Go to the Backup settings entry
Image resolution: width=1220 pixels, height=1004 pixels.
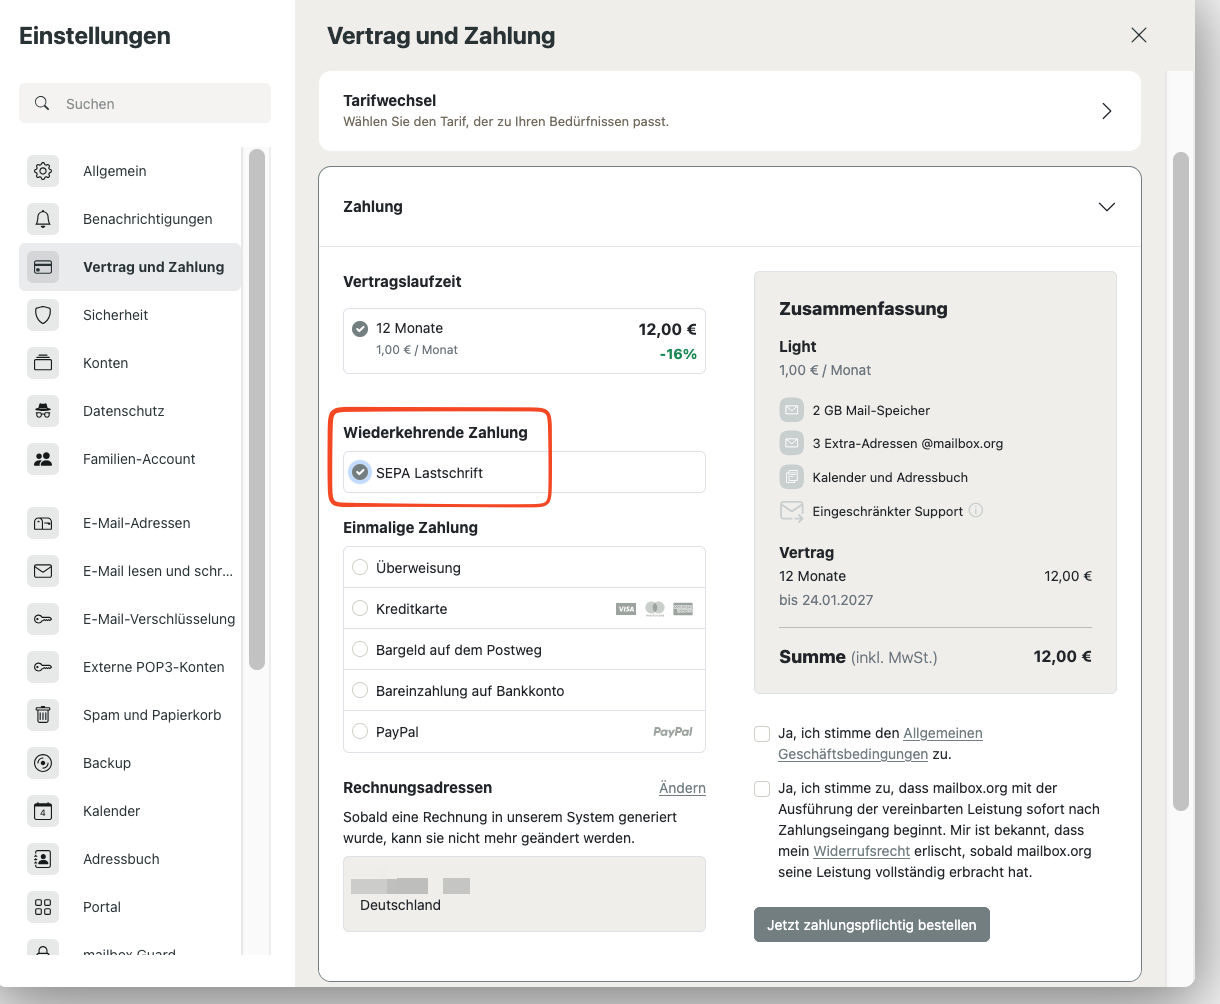[107, 763]
